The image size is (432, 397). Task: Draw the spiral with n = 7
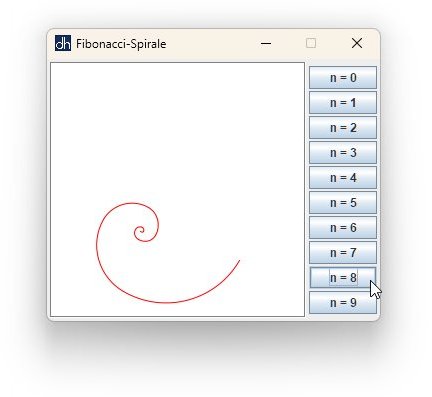343,253
